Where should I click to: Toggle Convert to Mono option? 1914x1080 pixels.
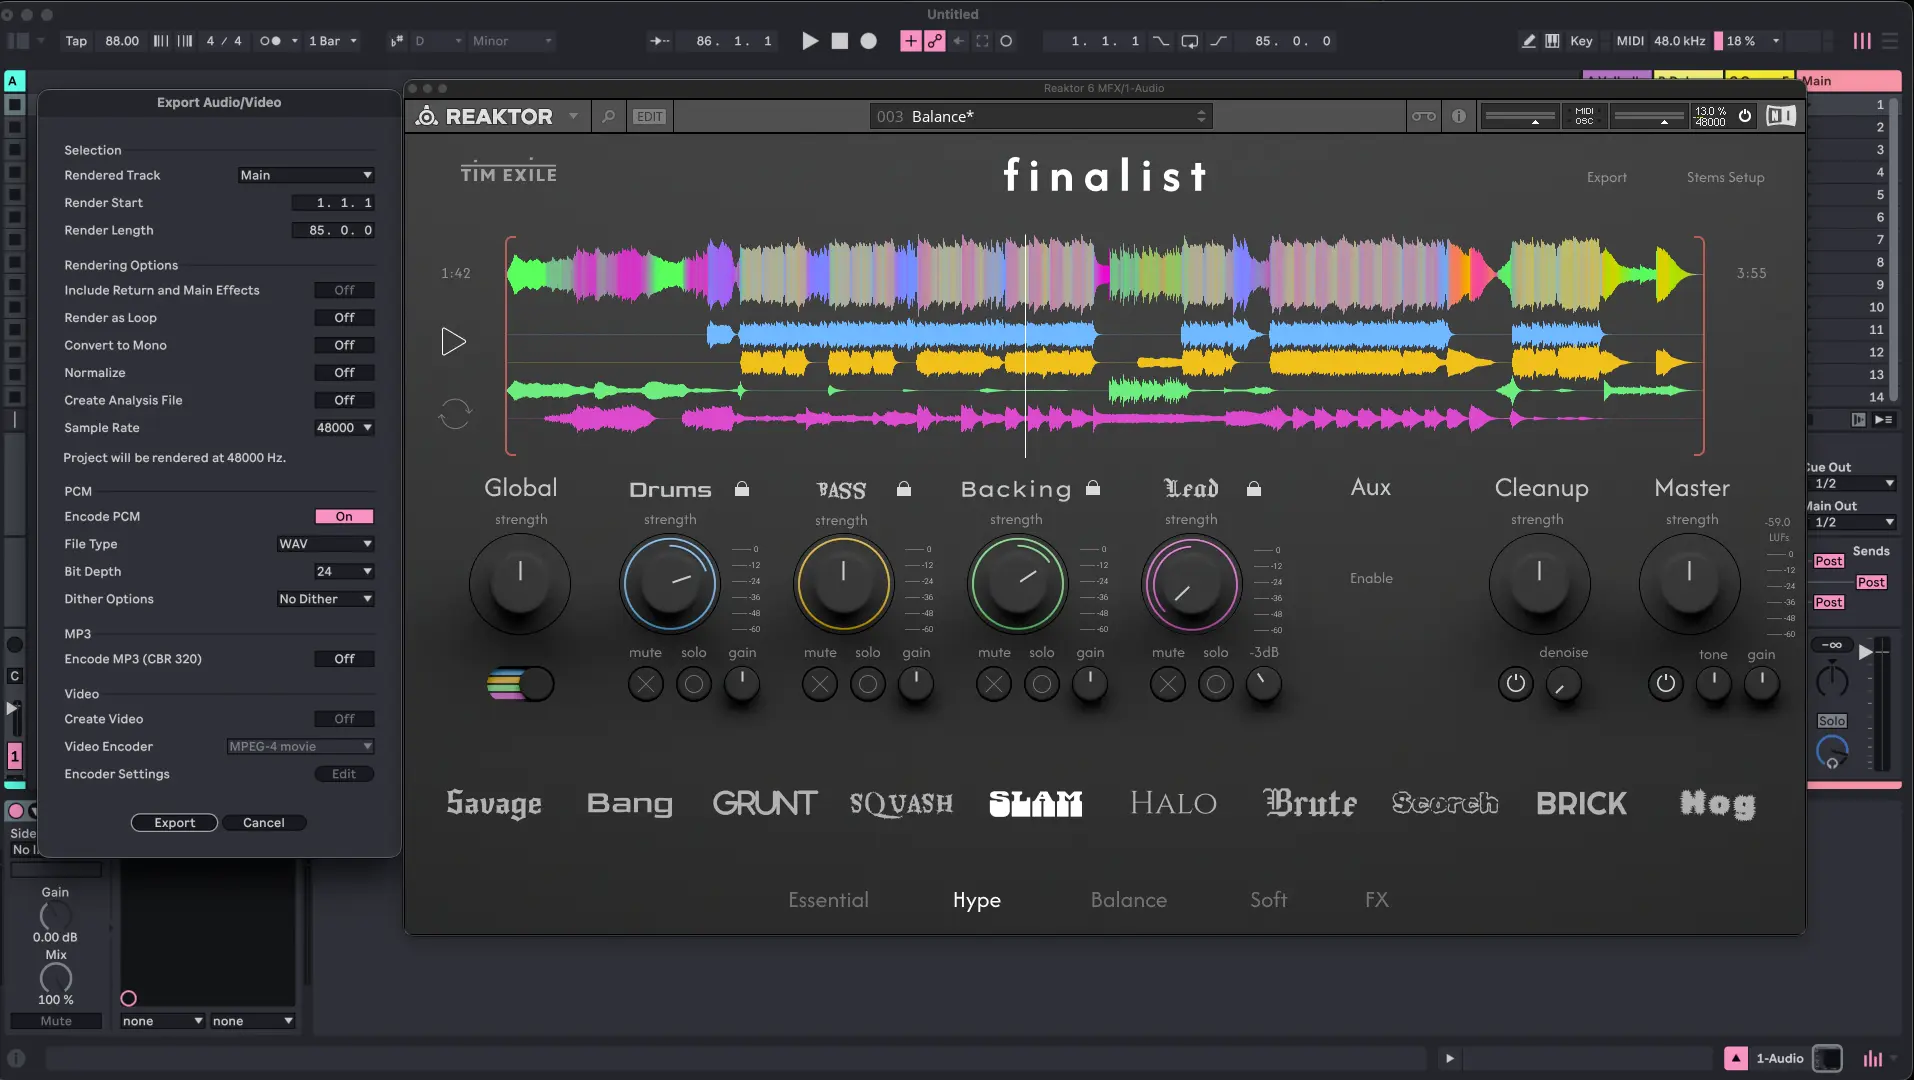click(344, 345)
